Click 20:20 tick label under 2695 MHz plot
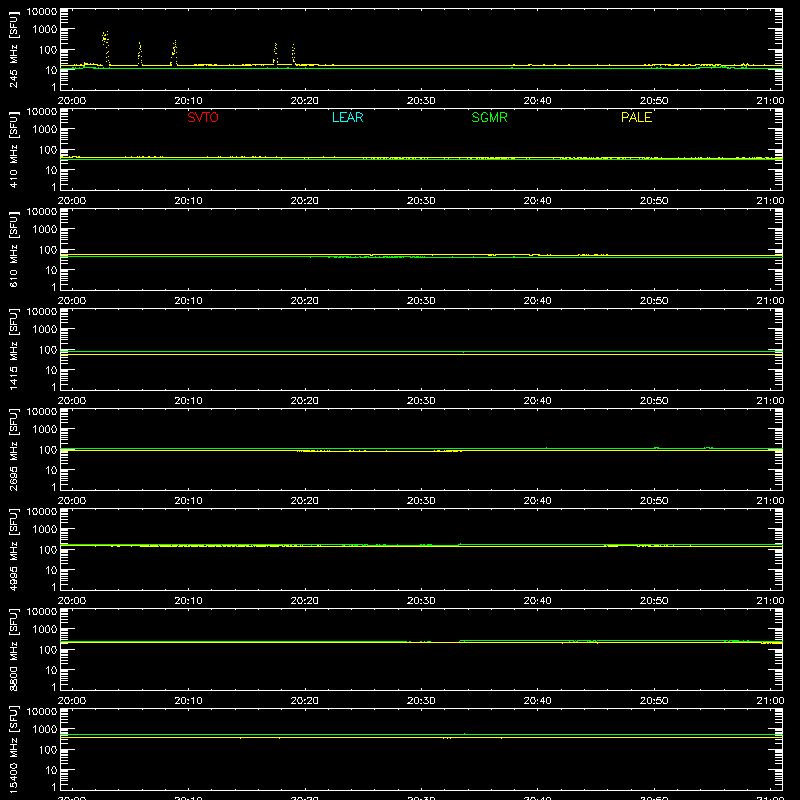 tap(305, 501)
